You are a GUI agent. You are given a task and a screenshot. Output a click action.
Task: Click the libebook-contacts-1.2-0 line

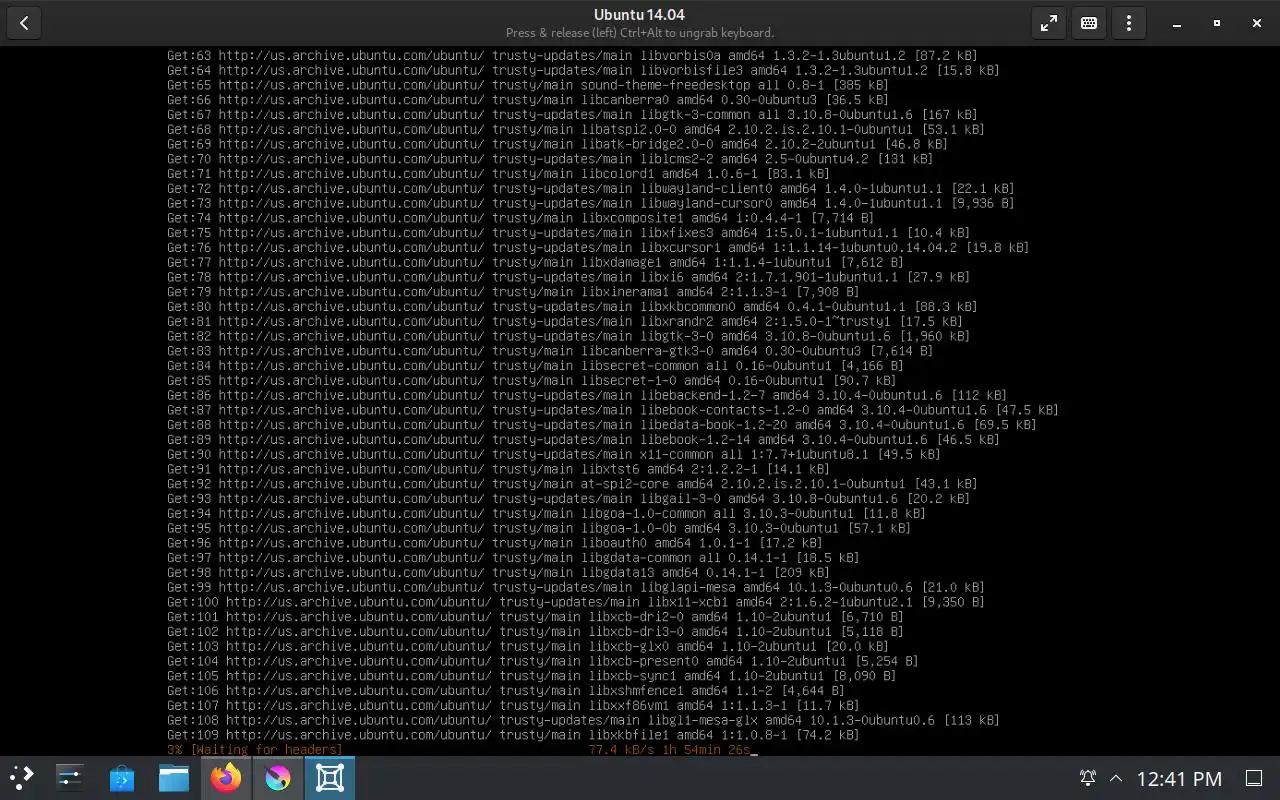pos(612,410)
